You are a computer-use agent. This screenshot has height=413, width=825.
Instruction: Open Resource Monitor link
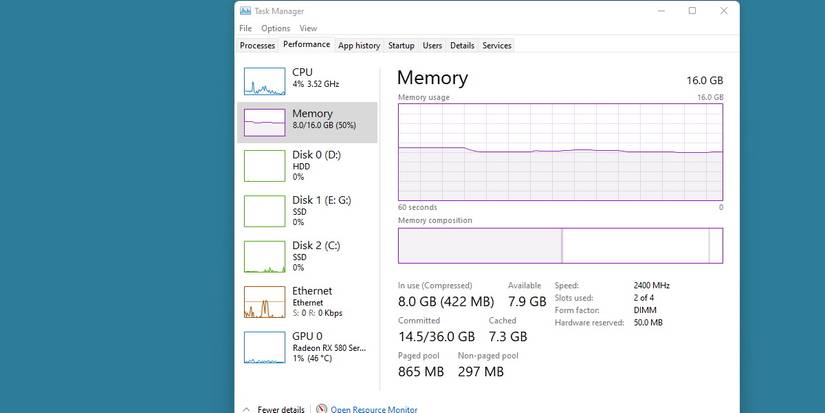point(374,409)
